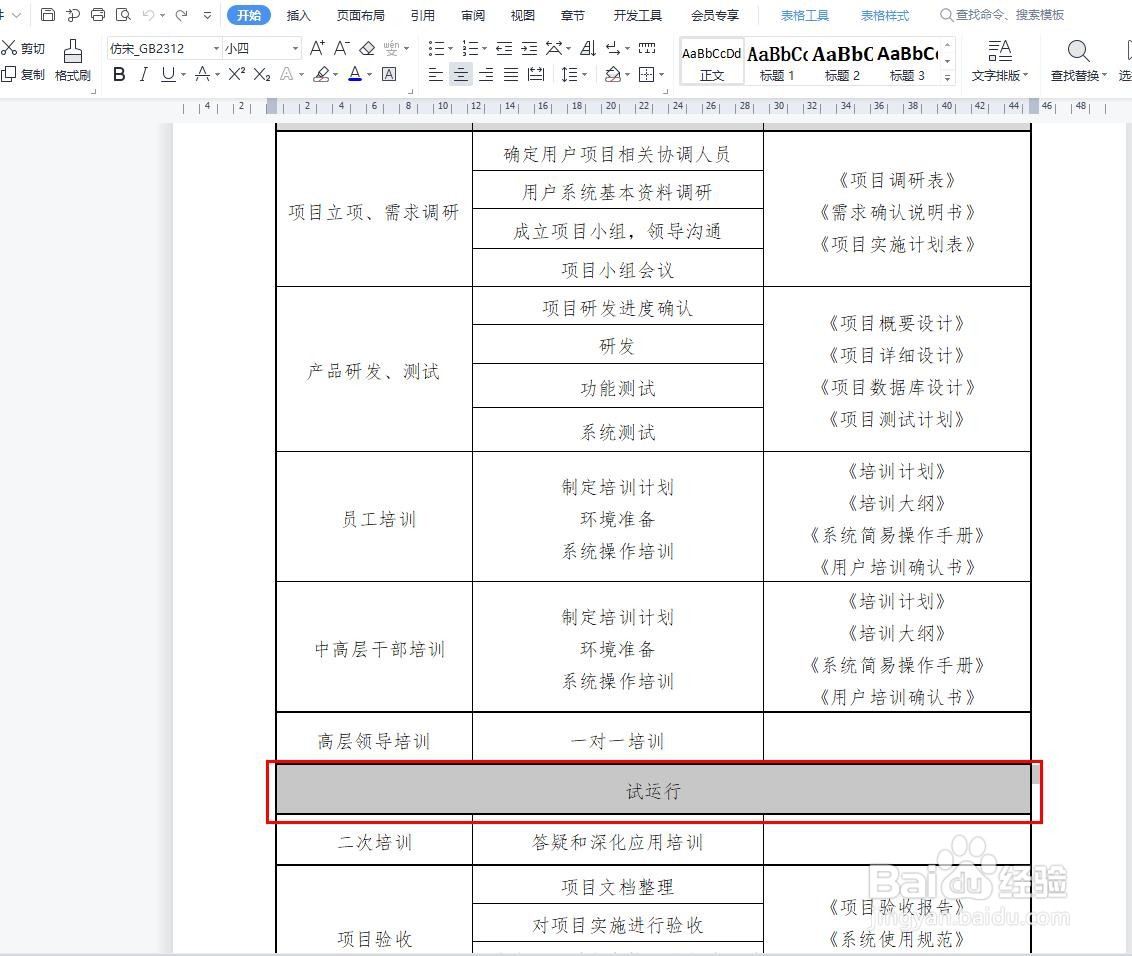This screenshot has height=956, width=1132.
Task: Toggle bold formatting on selected text
Action: pyautogui.click(x=119, y=74)
